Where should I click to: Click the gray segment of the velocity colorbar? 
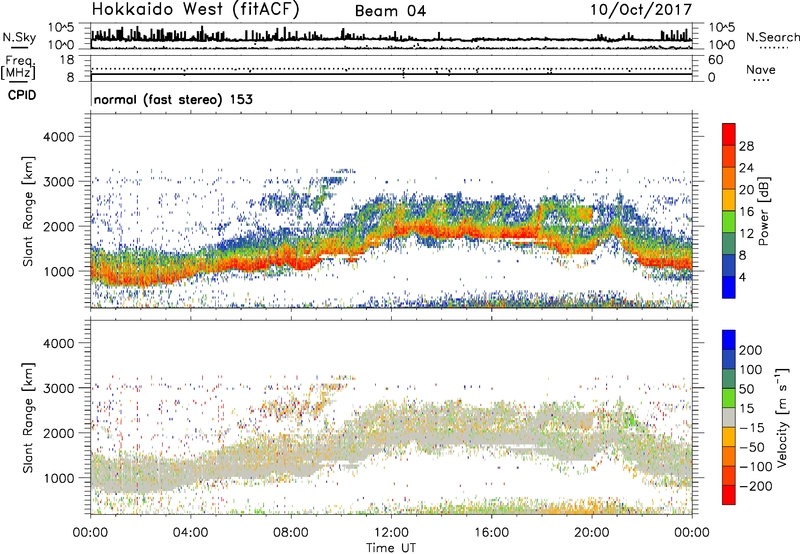pos(729,418)
